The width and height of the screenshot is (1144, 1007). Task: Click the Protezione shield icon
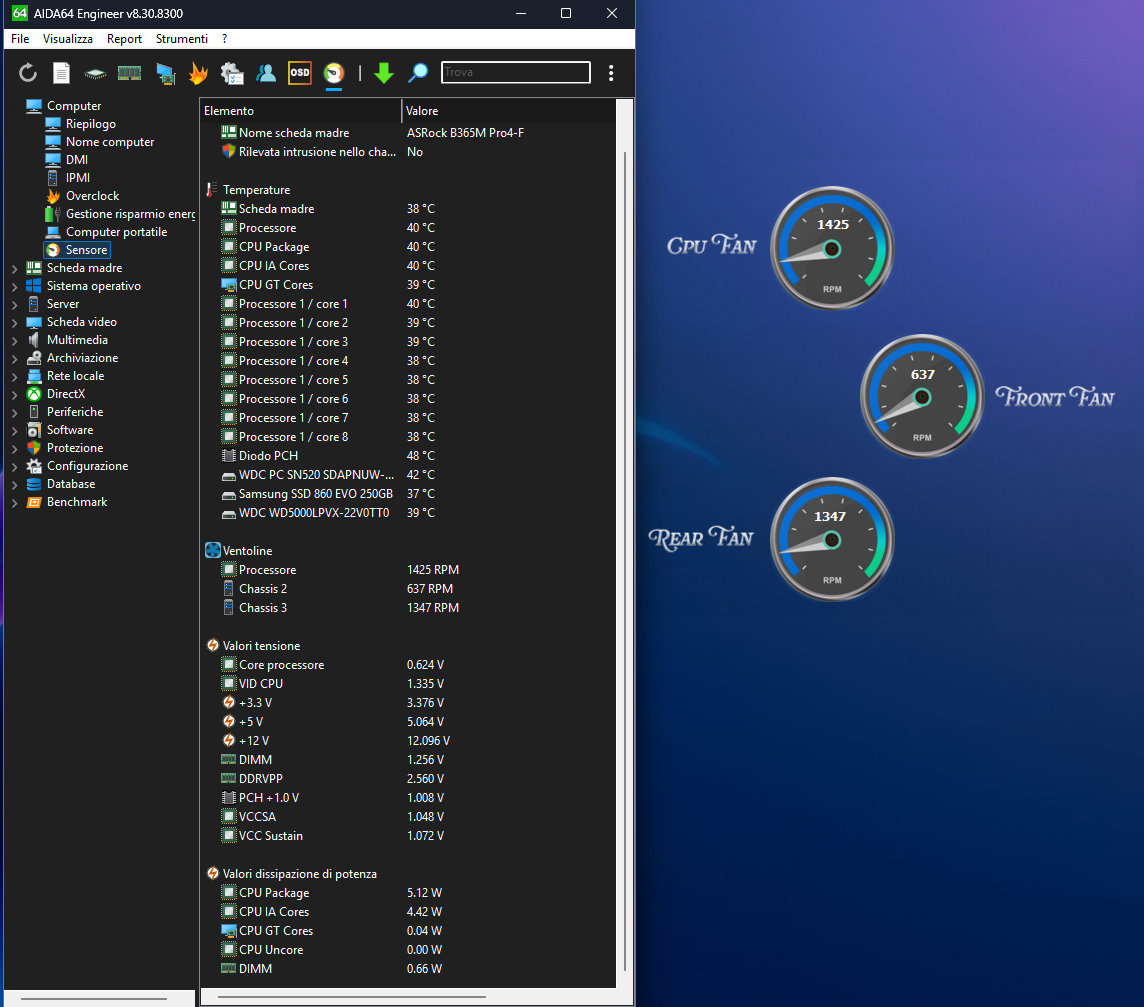[34, 448]
